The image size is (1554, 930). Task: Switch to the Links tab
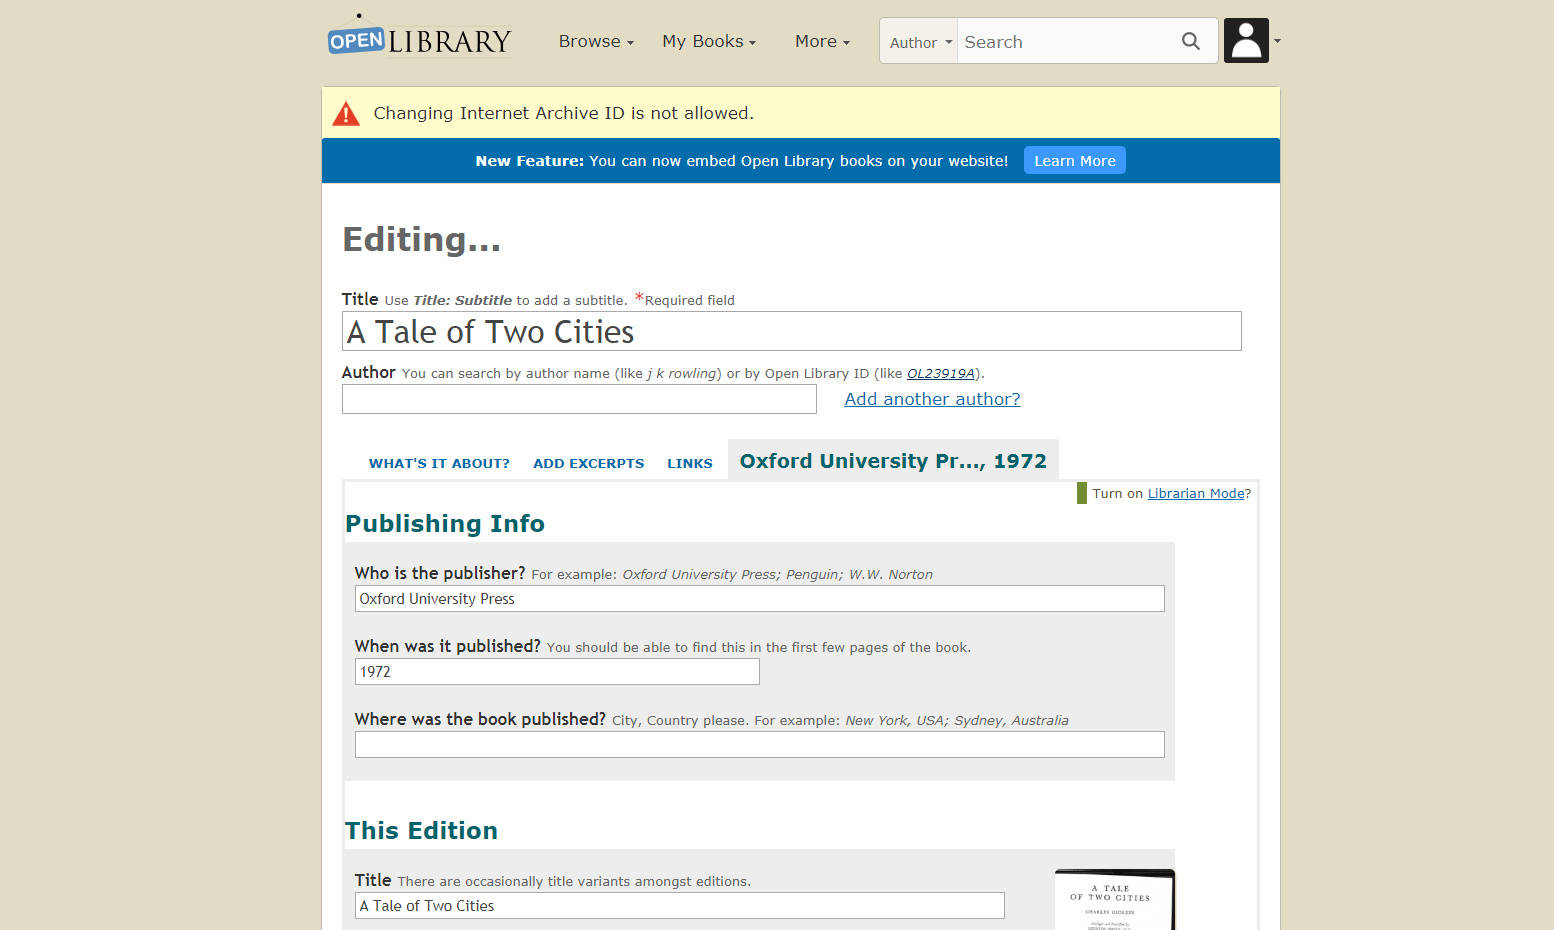(690, 463)
